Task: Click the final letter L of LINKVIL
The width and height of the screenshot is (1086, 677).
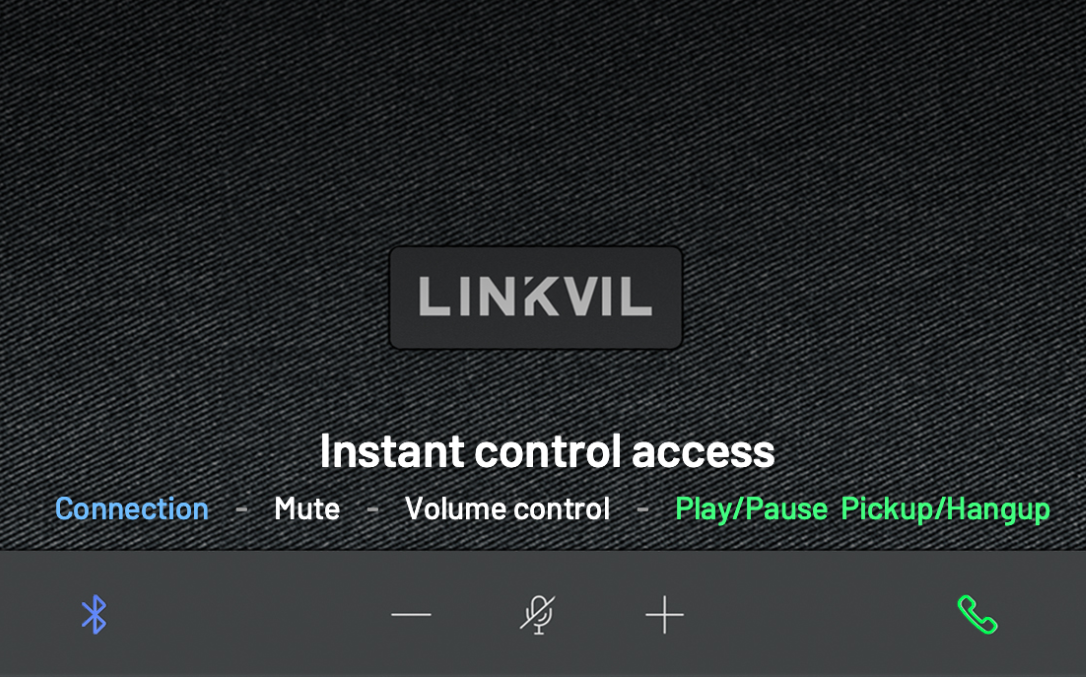Action: (637, 297)
